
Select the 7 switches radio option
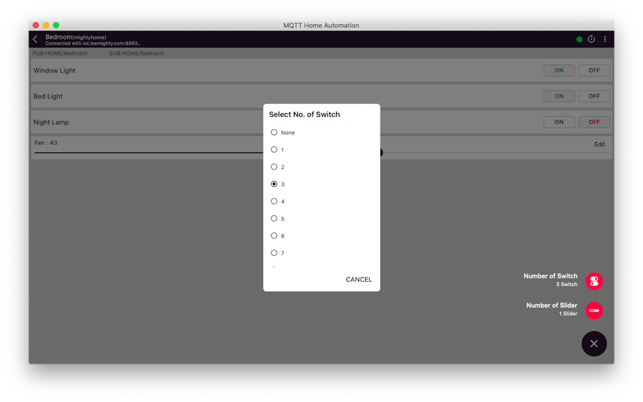274,253
